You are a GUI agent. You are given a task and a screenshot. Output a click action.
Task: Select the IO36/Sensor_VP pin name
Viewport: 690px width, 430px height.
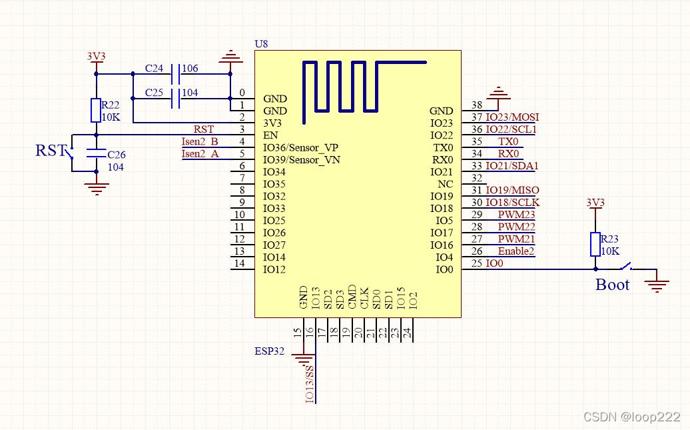(x=301, y=148)
